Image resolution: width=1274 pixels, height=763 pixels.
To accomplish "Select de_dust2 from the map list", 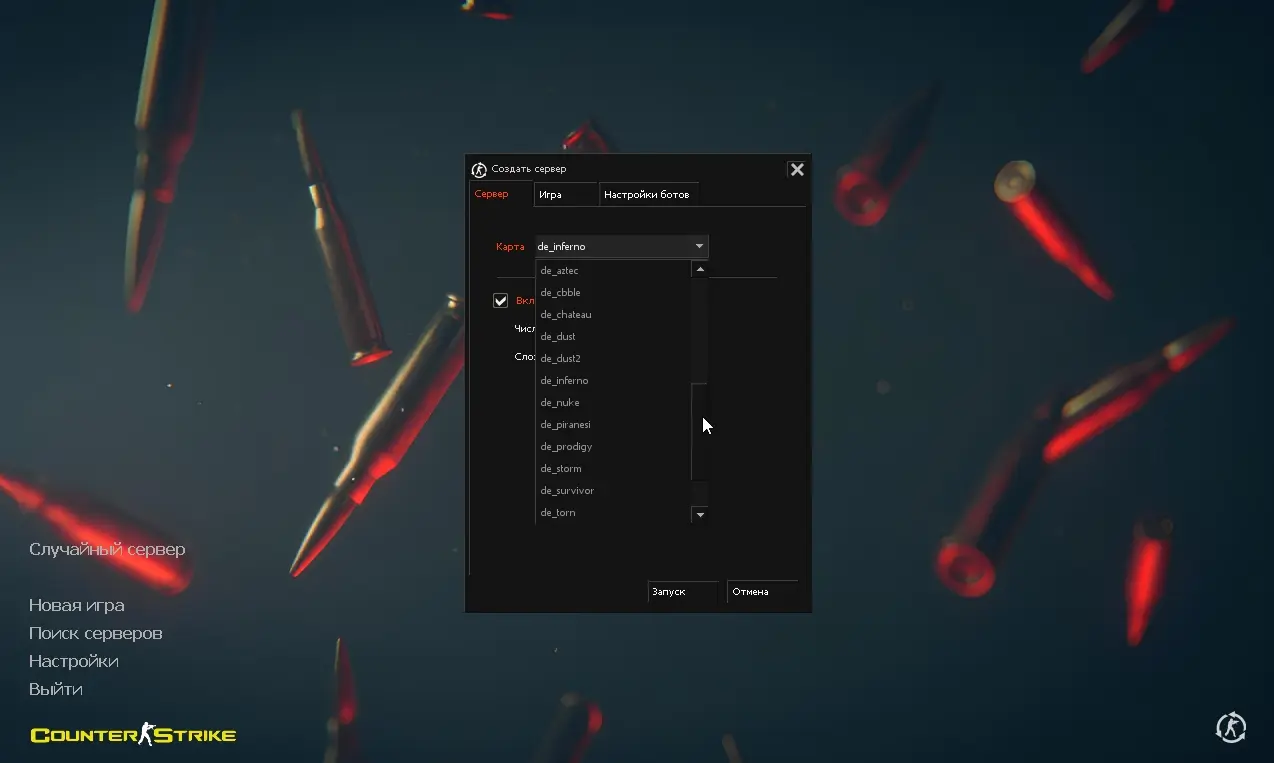I will pos(561,359).
